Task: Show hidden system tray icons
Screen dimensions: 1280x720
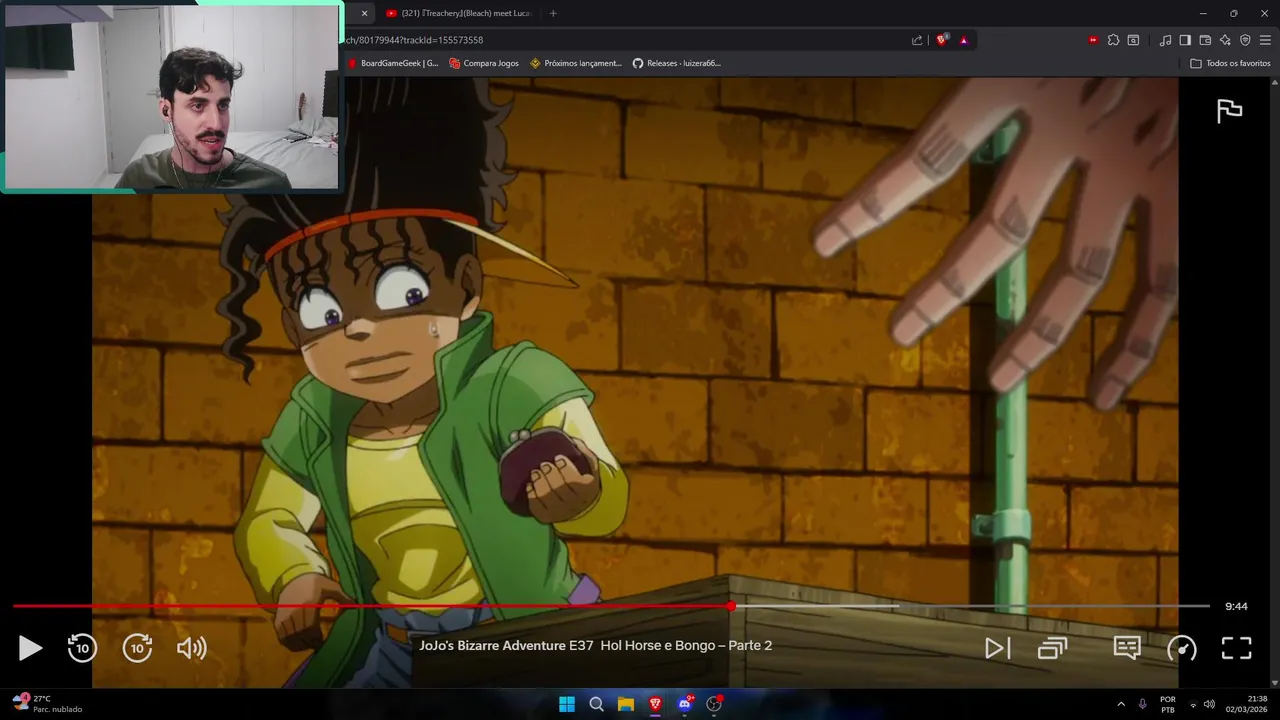Action: (1121, 704)
